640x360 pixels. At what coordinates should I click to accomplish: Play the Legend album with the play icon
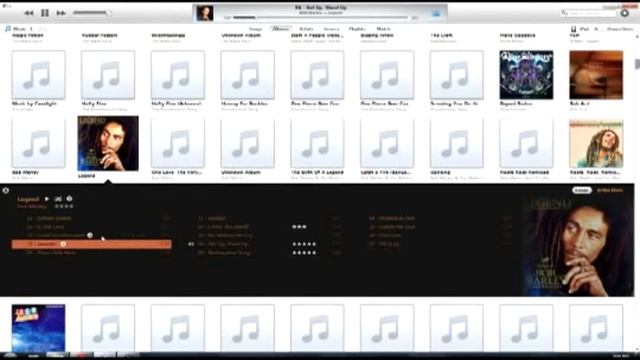47,199
